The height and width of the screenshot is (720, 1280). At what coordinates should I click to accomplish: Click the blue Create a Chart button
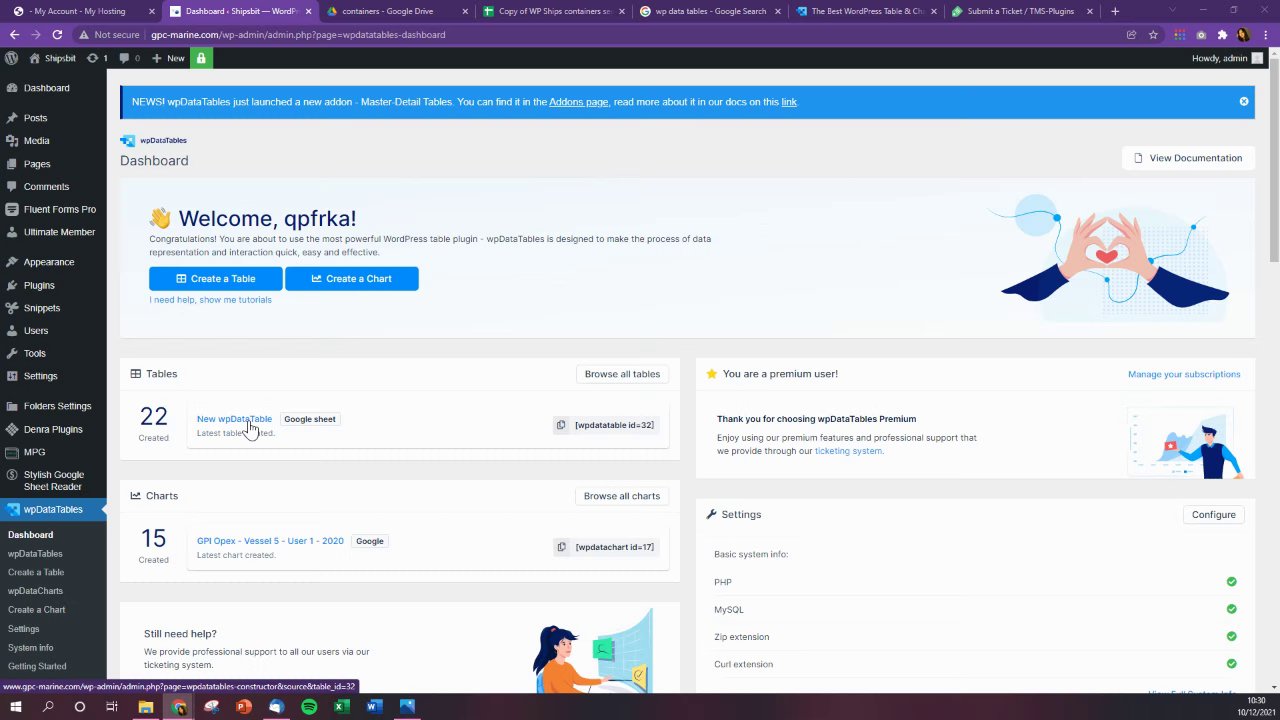[x=352, y=278]
